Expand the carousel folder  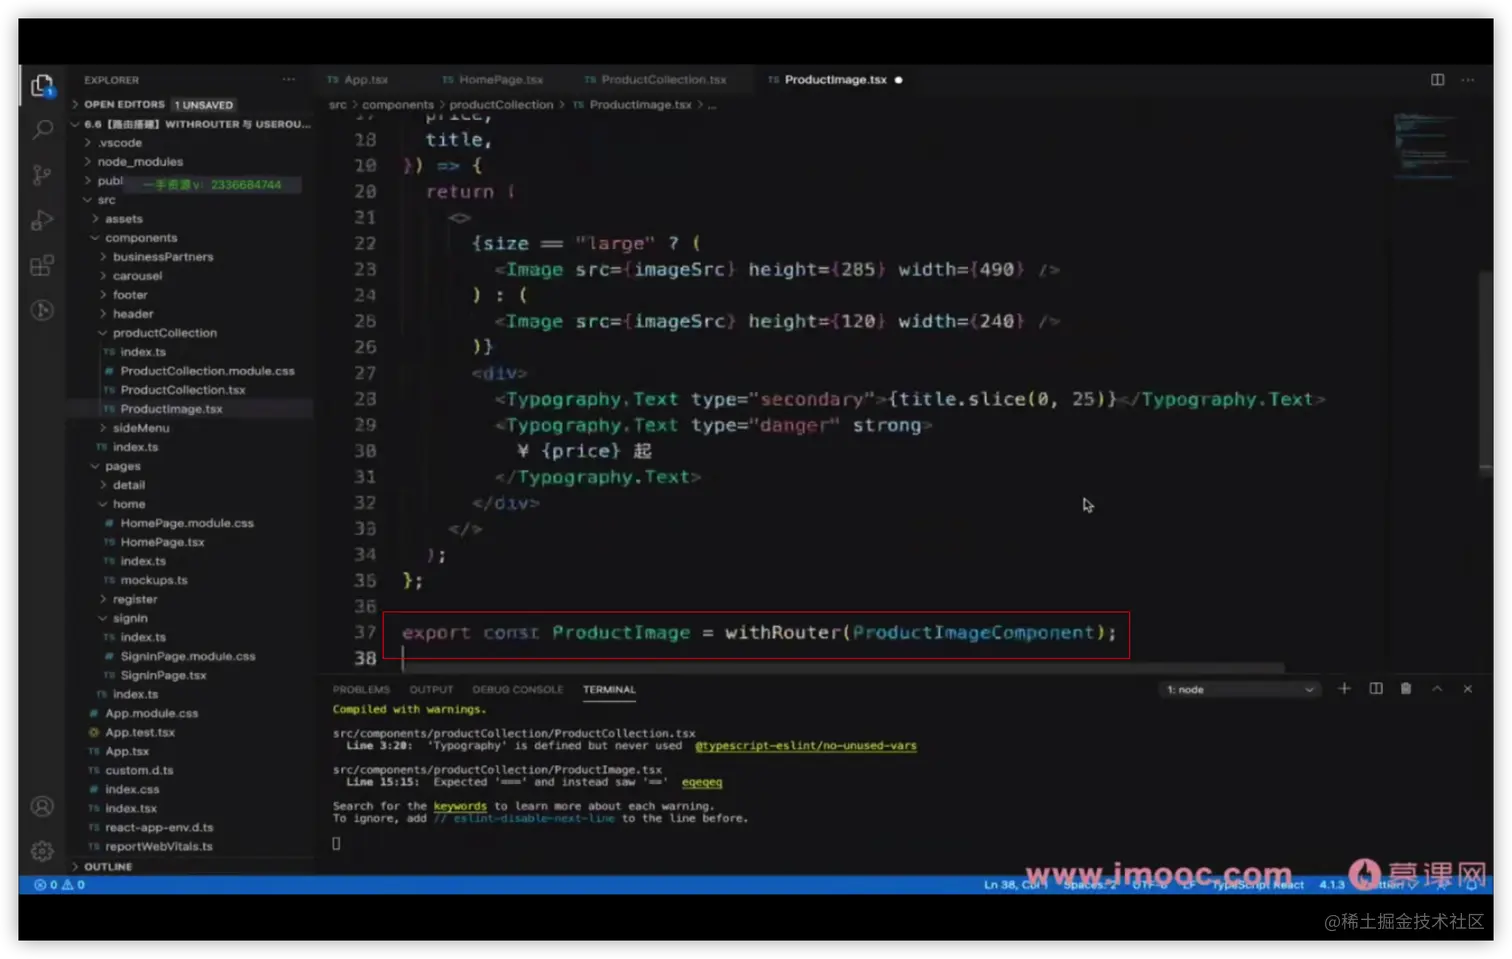click(137, 276)
